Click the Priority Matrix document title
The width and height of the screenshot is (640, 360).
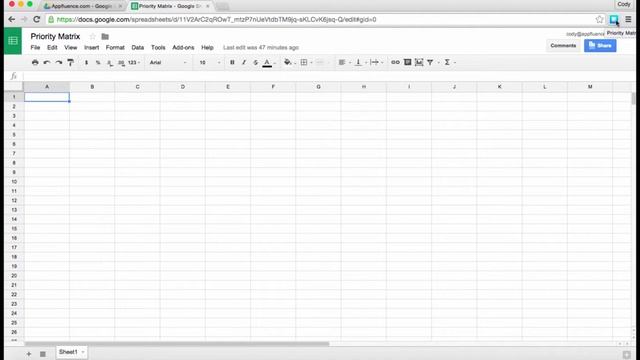tap(55, 36)
